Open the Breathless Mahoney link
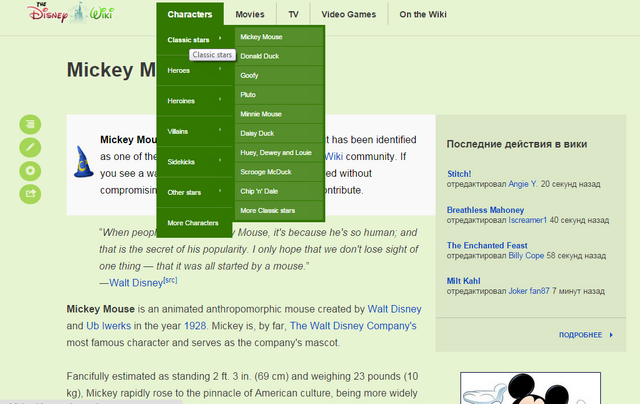Viewport: 640px width, 404px height. tap(485, 210)
